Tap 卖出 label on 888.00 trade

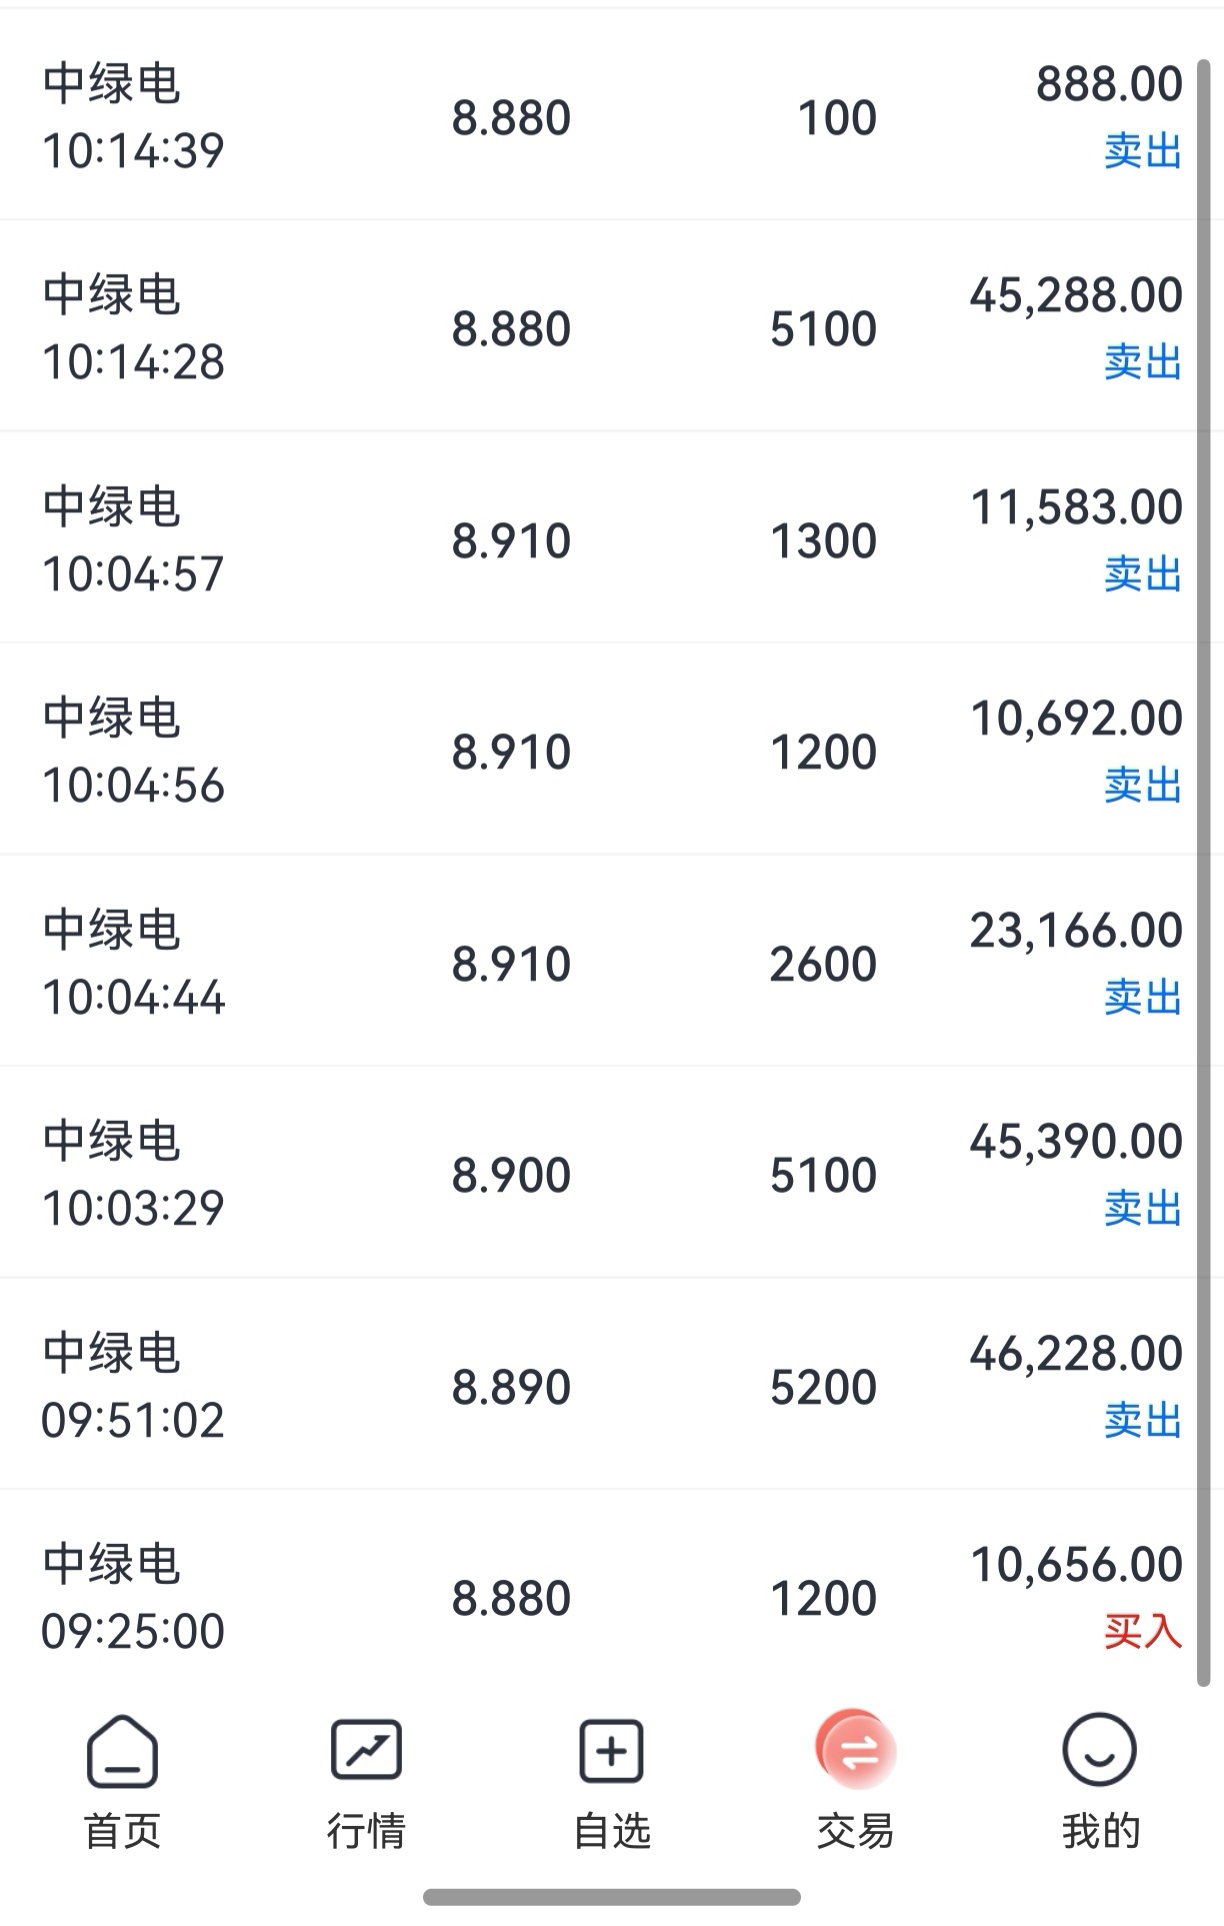click(1142, 151)
